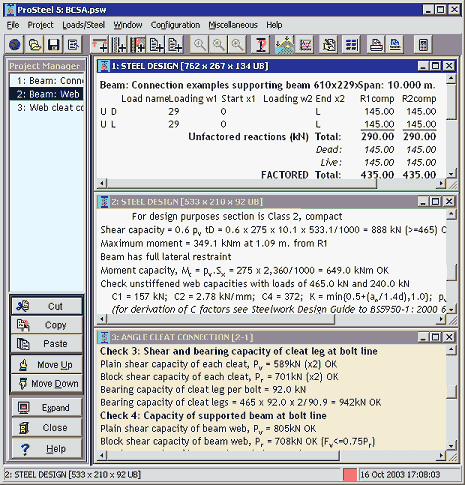465x485 pixels.
Task: Open the Window menu
Action: (x=128, y=25)
